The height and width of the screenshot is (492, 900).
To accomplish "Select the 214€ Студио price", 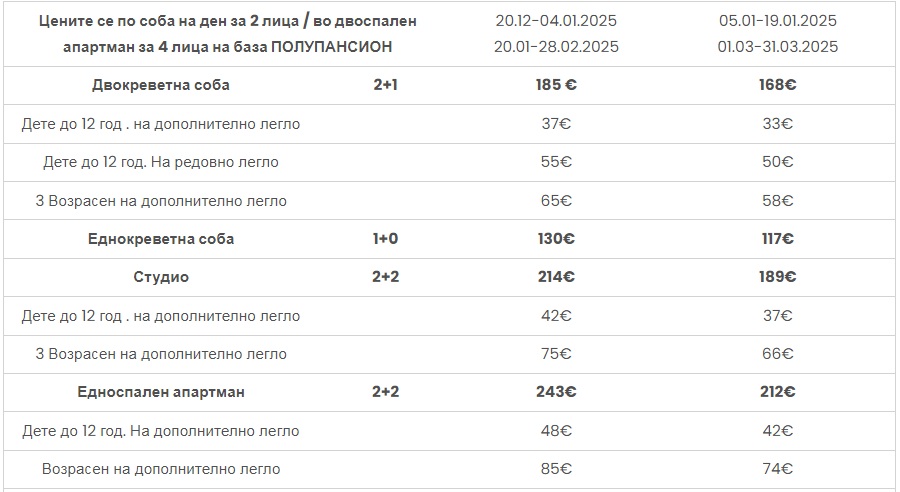I will [x=556, y=277].
